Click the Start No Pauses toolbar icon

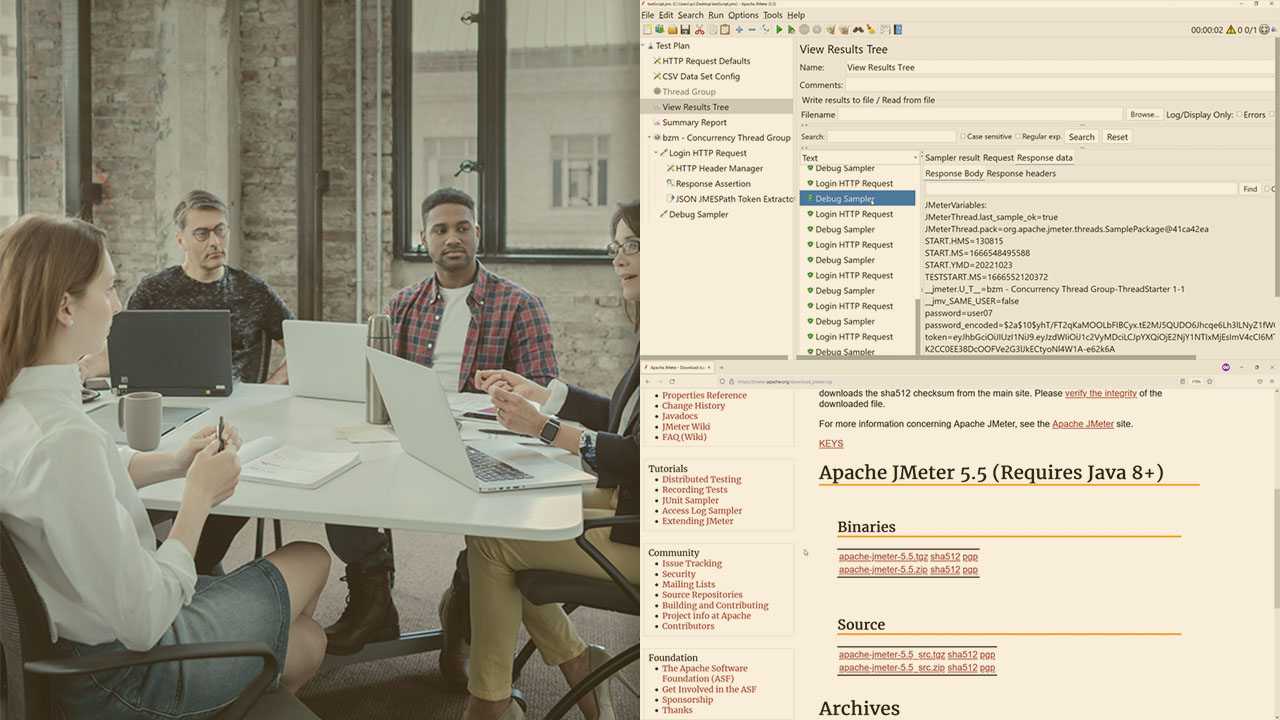tap(791, 30)
